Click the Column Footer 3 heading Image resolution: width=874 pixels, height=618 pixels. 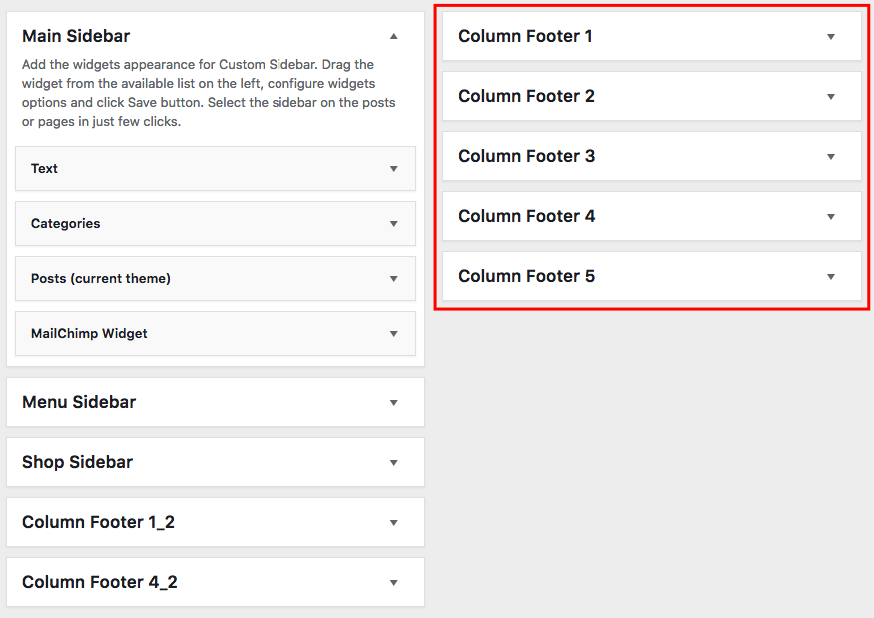click(526, 156)
